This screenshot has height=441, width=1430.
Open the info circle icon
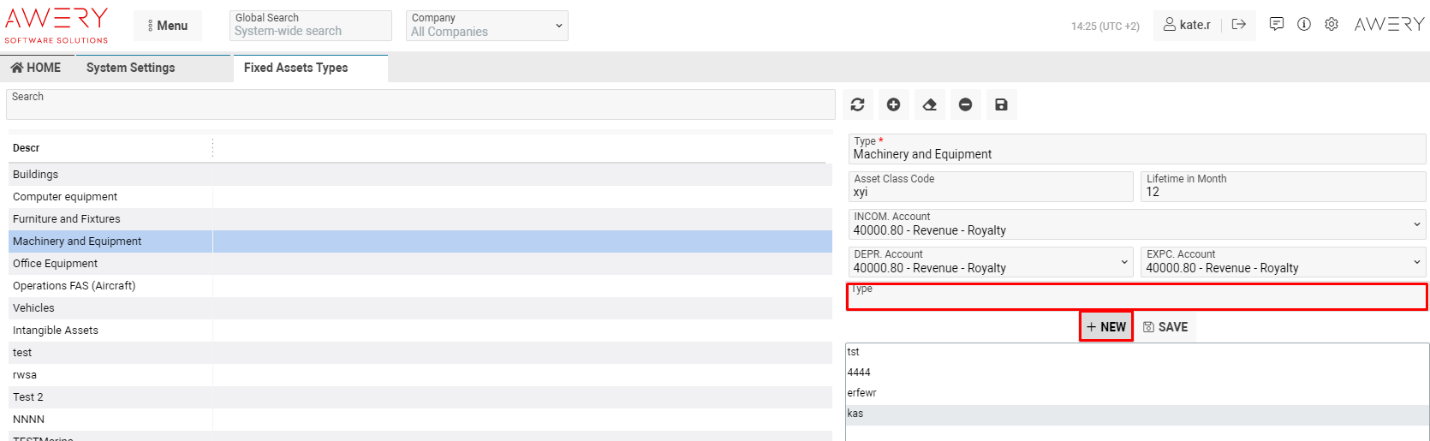click(x=1304, y=25)
